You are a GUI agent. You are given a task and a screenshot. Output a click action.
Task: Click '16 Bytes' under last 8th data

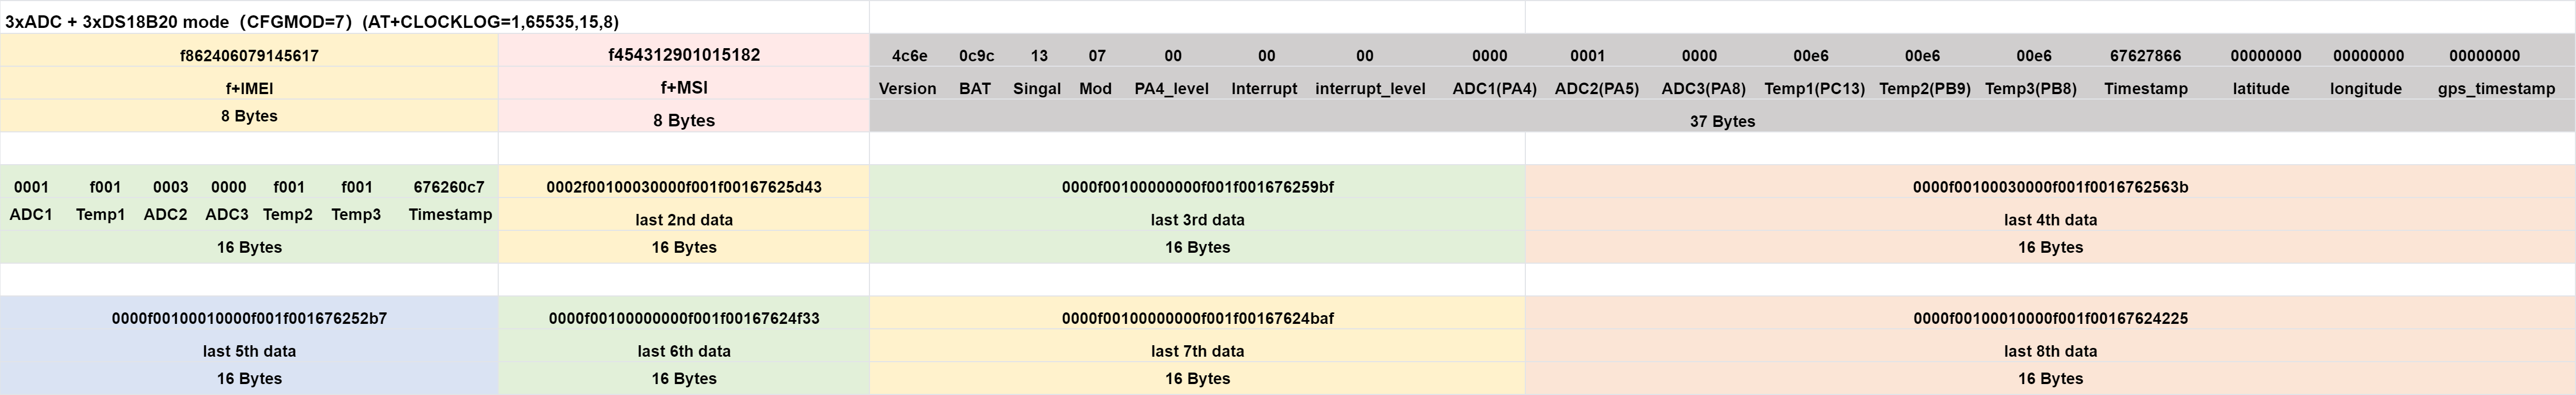[2050, 379]
